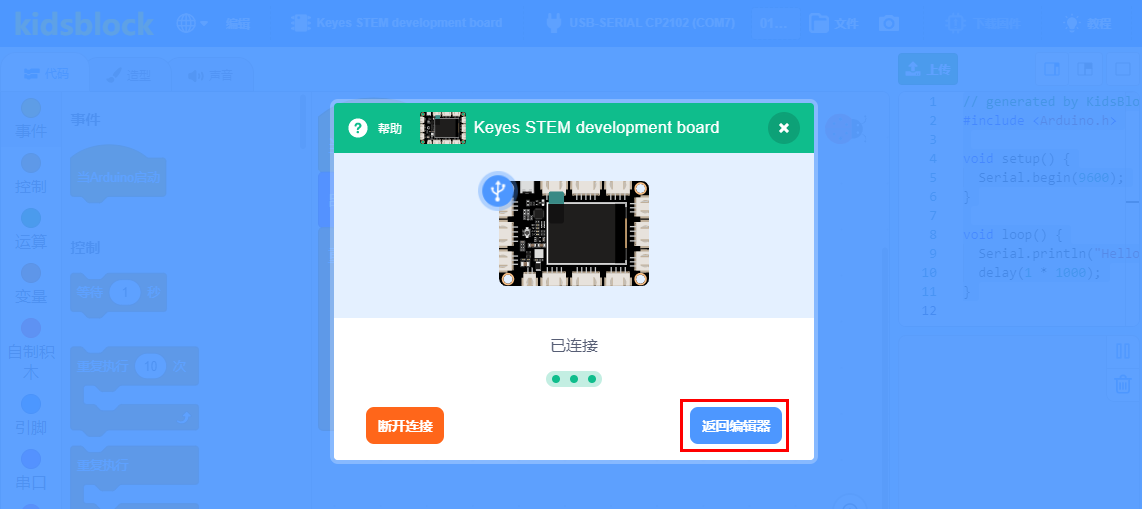The height and width of the screenshot is (509, 1142).
Task: Select the second stage layout icon
Action: click(1084, 69)
